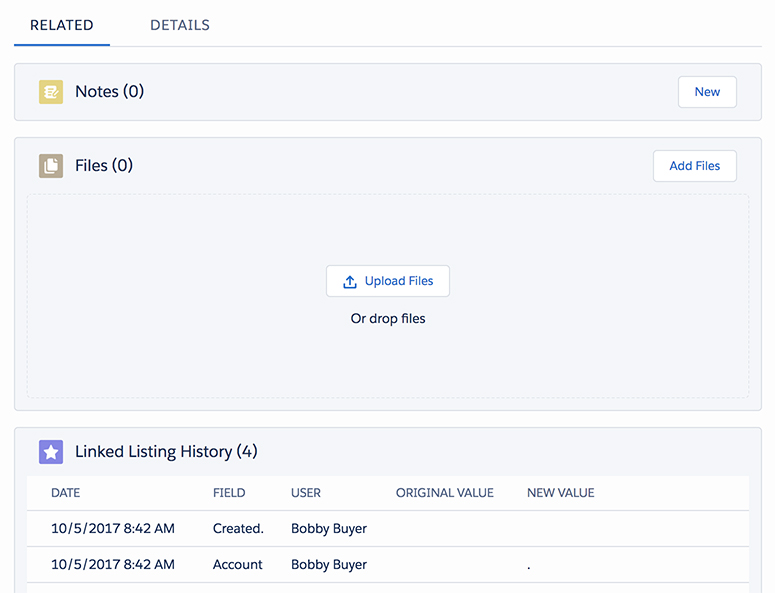
Task: Open the Details tab
Action: point(180,25)
